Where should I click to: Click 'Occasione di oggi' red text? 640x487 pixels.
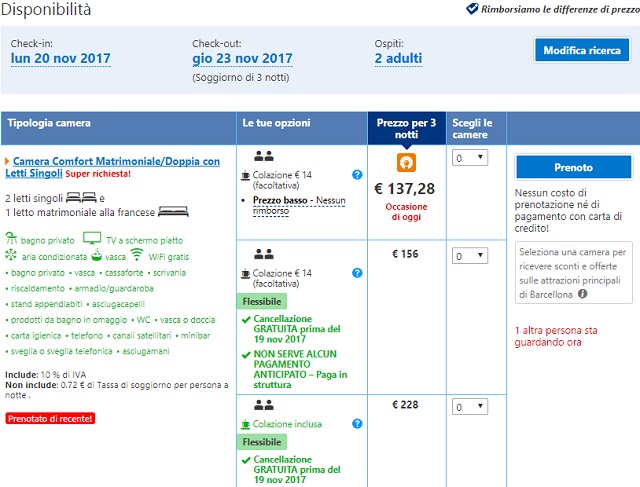(406, 211)
